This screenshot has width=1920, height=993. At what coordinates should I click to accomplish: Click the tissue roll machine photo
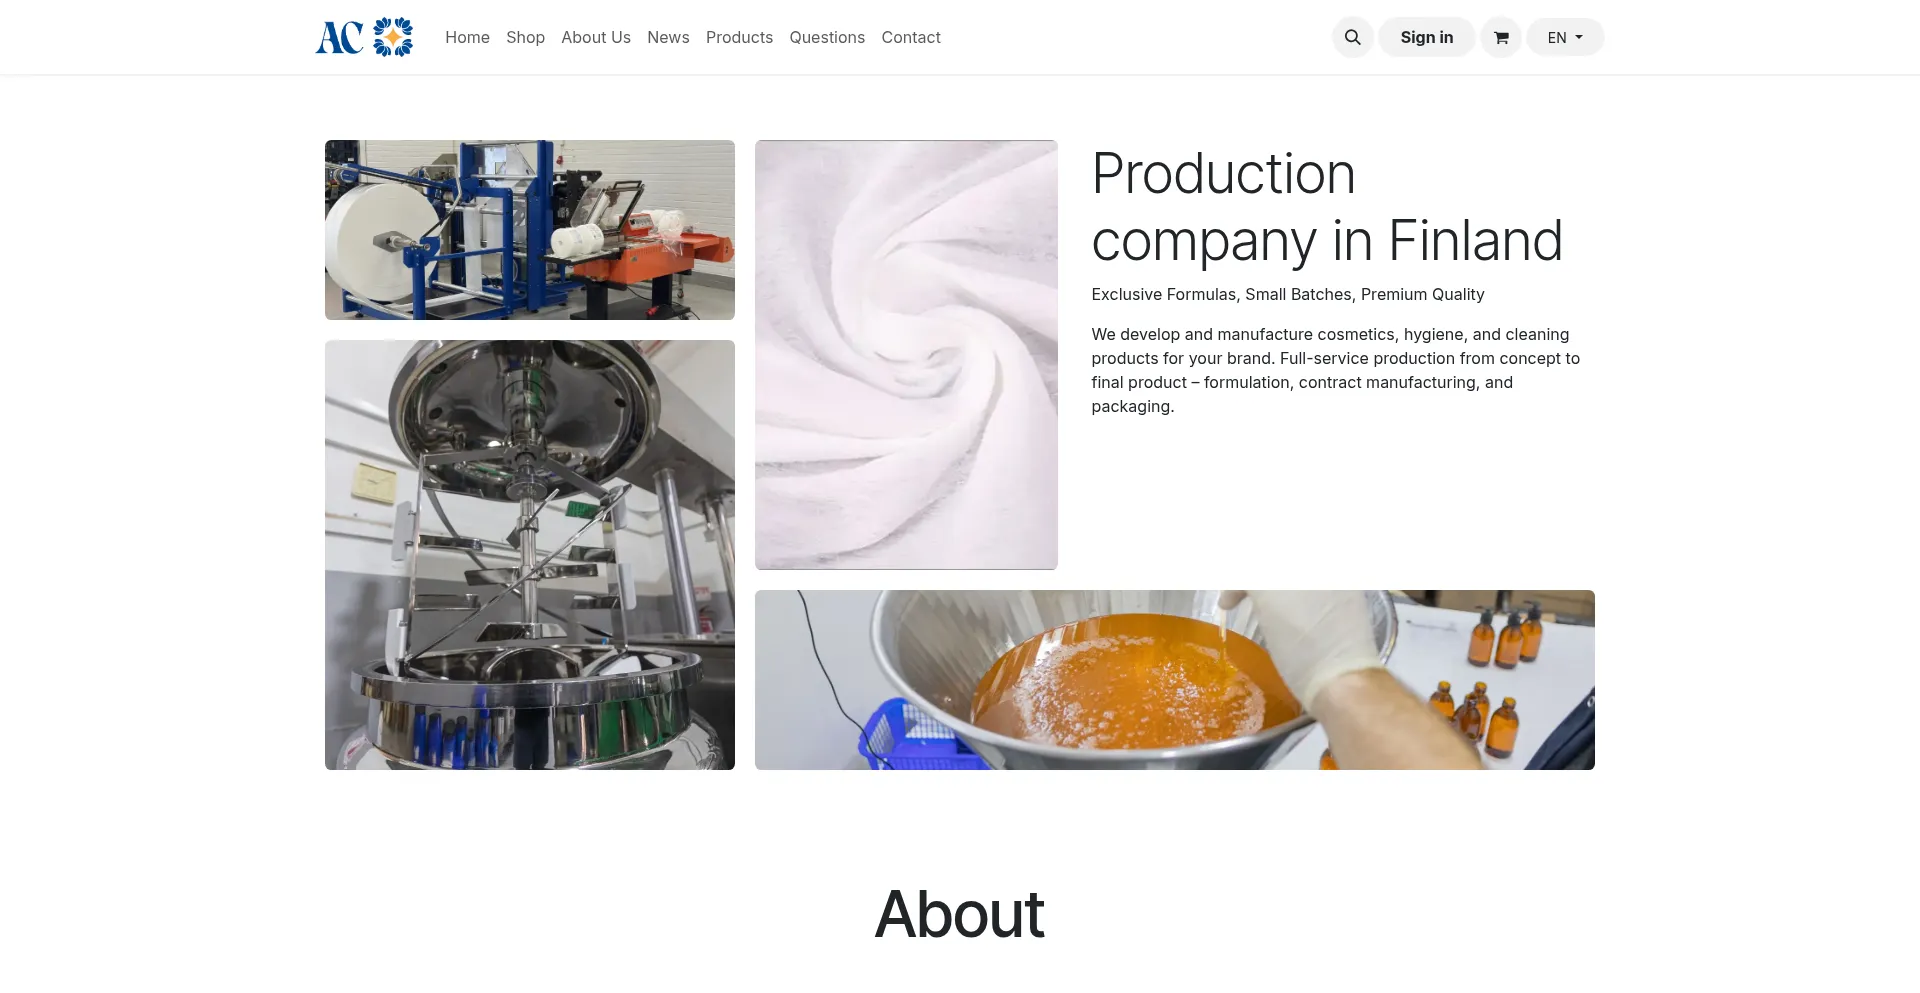pos(530,230)
